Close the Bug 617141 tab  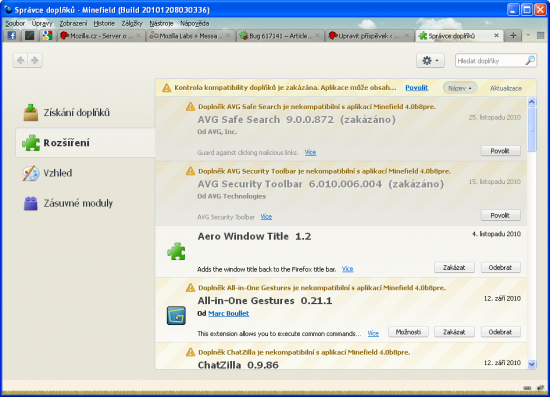(x=317, y=35)
